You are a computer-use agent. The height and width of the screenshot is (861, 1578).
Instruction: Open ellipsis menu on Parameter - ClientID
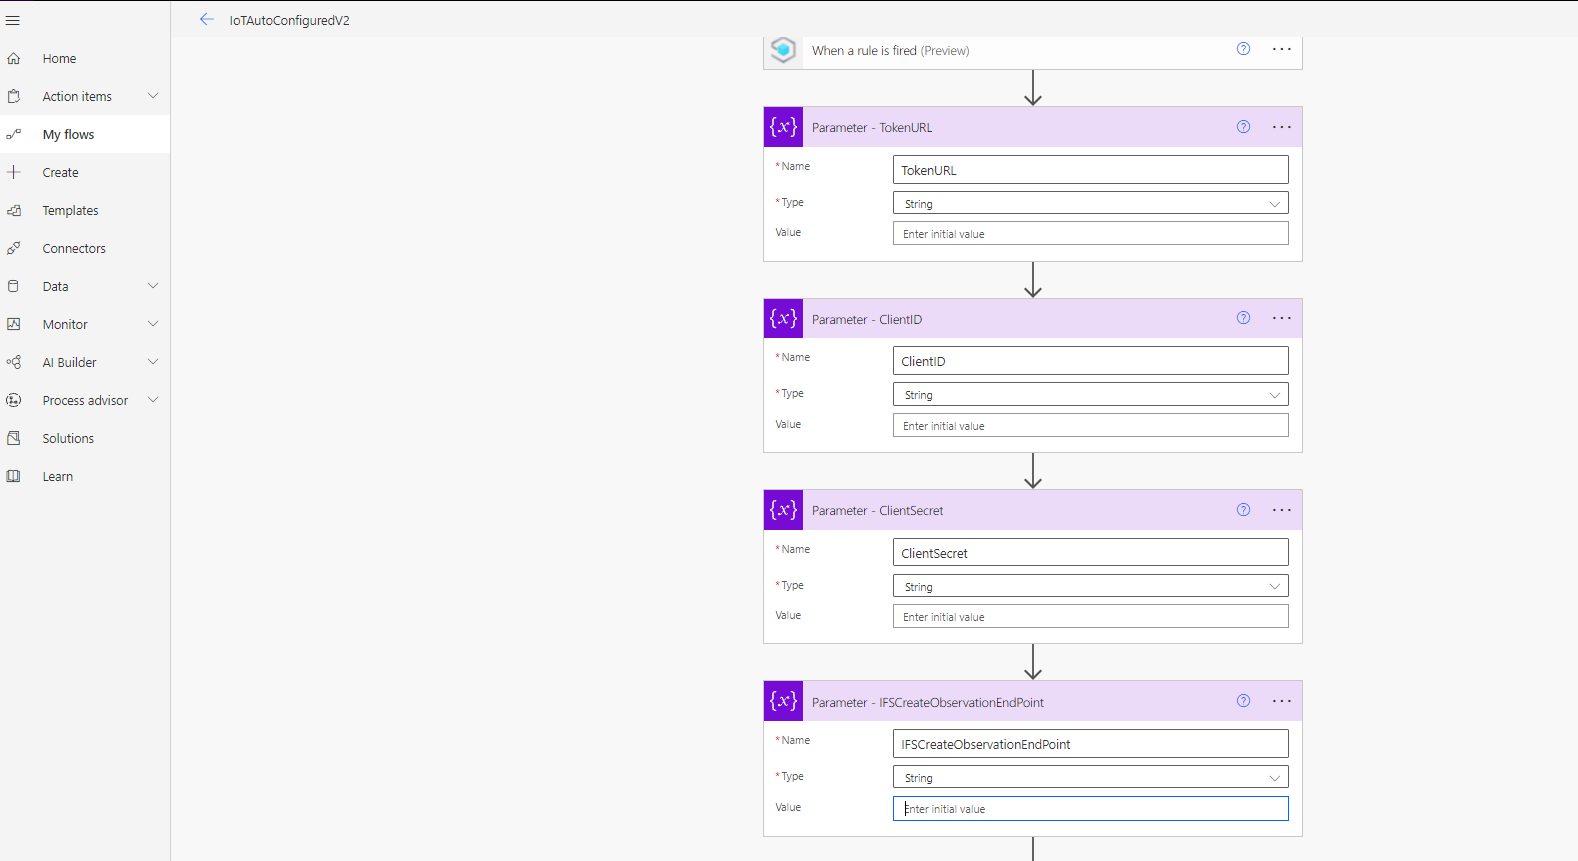(x=1281, y=318)
